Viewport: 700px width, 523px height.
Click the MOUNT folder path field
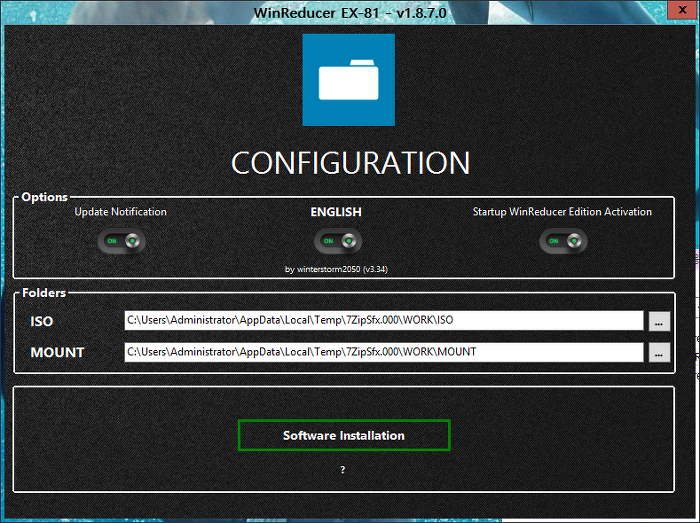tap(384, 352)
